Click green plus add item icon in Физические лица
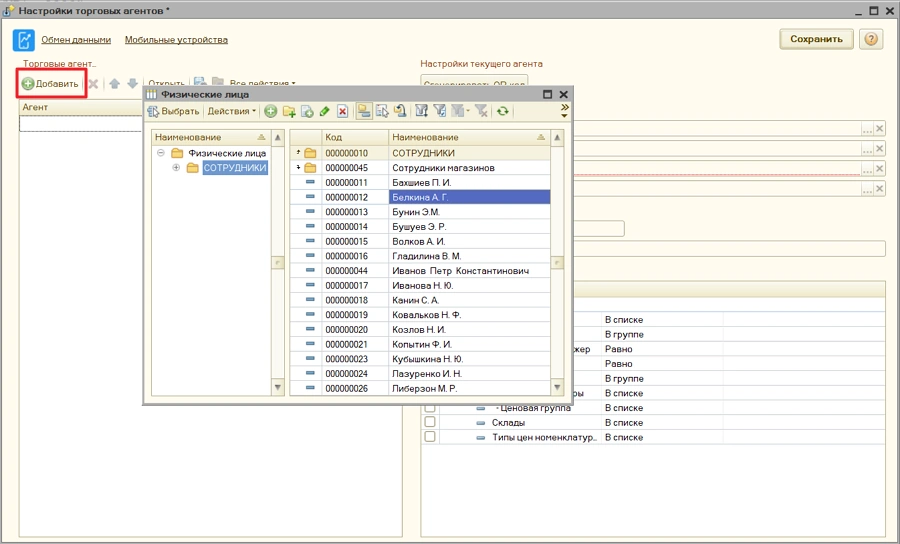 271,111
